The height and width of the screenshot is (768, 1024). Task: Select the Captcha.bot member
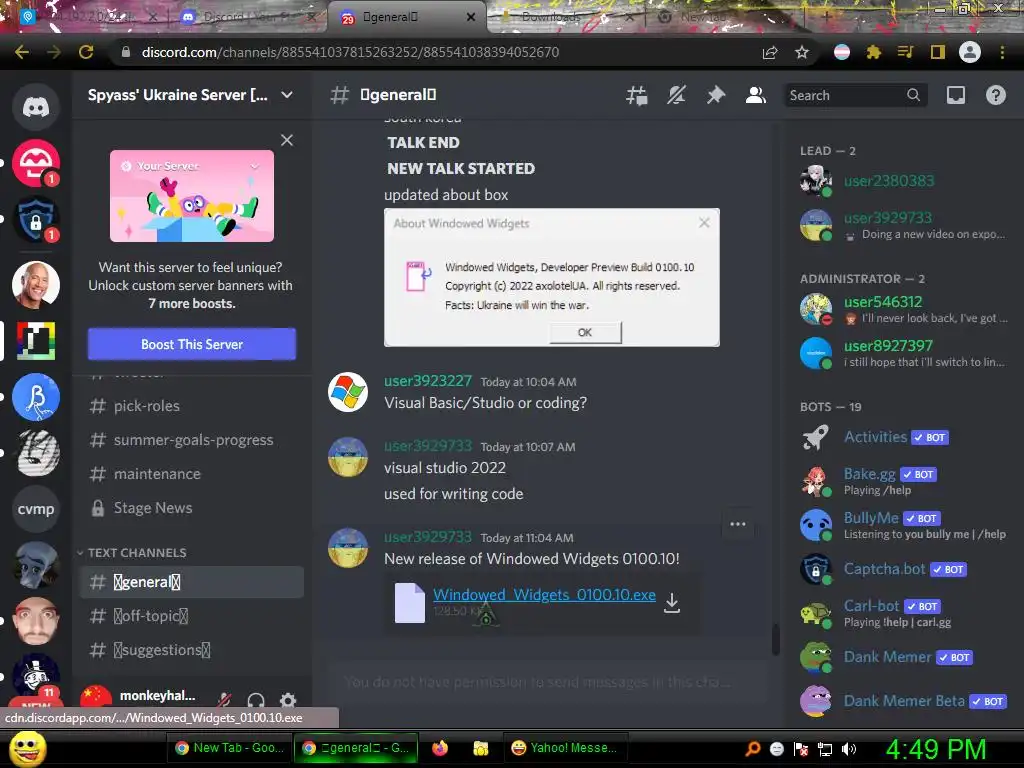(x=904, y=569)
